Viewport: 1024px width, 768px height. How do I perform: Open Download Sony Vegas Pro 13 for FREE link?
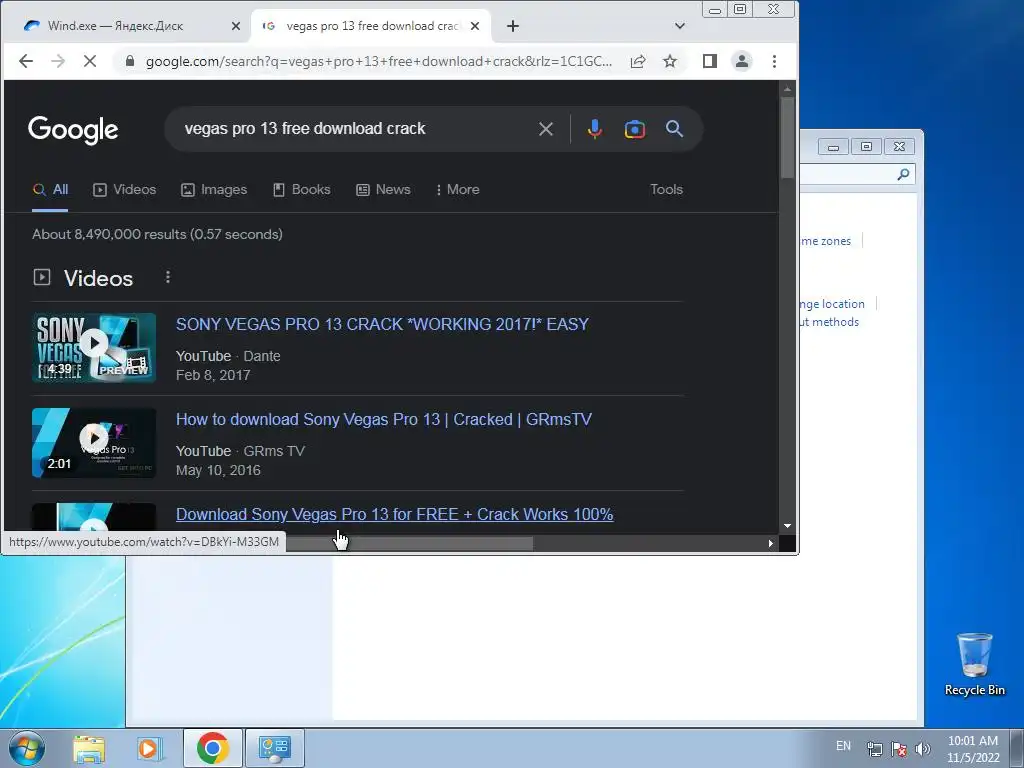click(394, 515)
